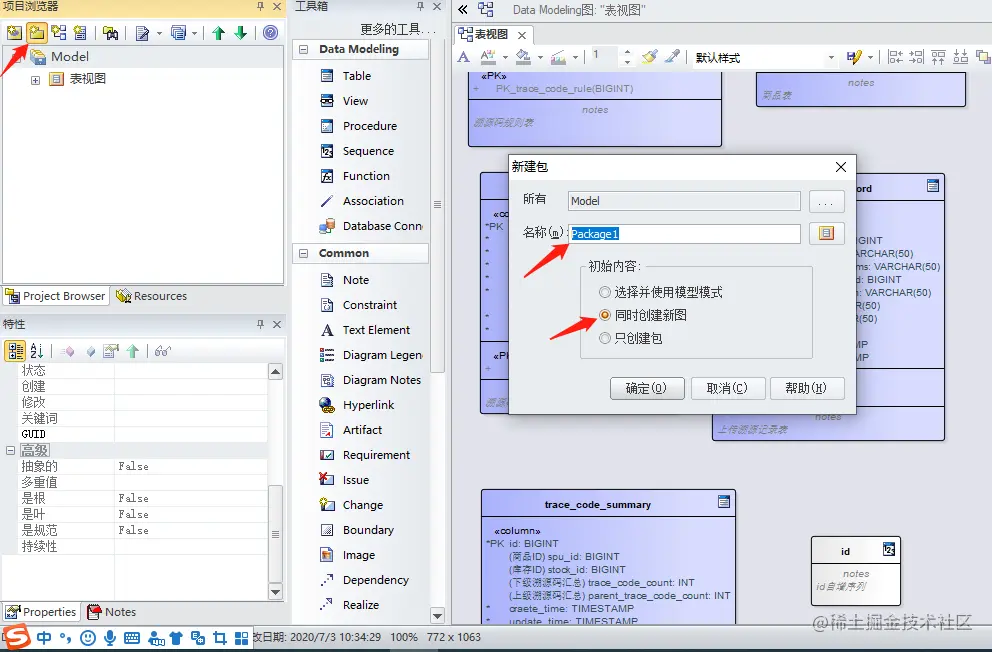The height and width of the screenshot is (652, 992).
Task: Close the 表视图 diagram tab
Action: 521,35
